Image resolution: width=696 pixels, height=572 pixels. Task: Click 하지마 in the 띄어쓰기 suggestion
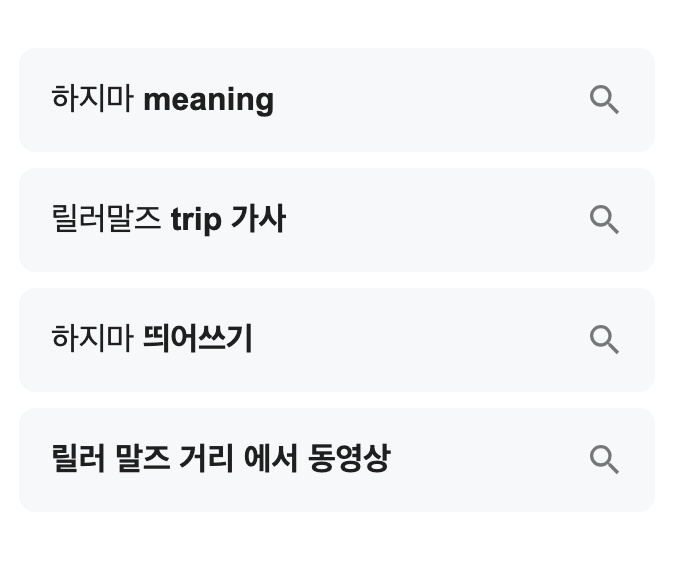(x=92, y=338)
